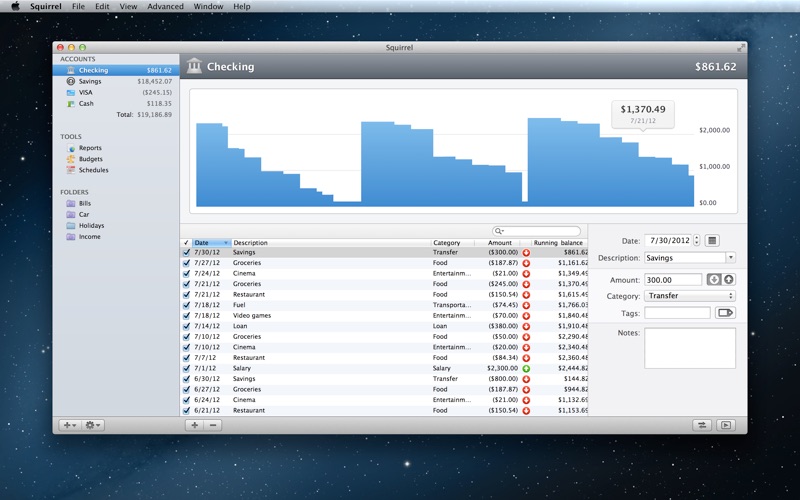
Task: Remove selected transaction with minus button
Action: (213, 425)
